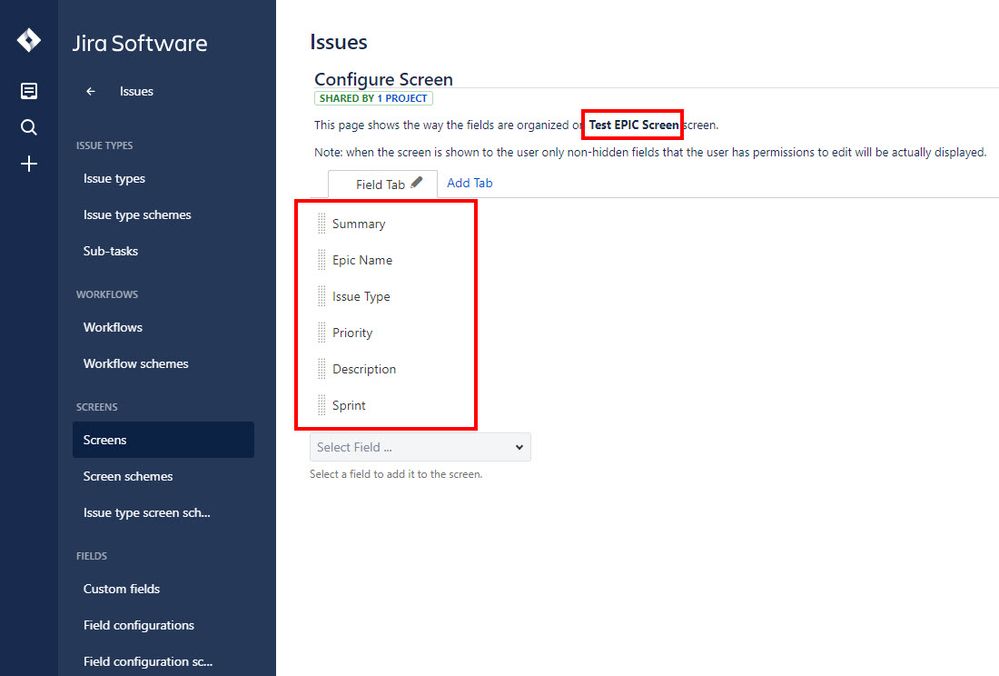Click the Issues page heading
This screenshot has height=676, width=999.
click(x=338, y=42)
